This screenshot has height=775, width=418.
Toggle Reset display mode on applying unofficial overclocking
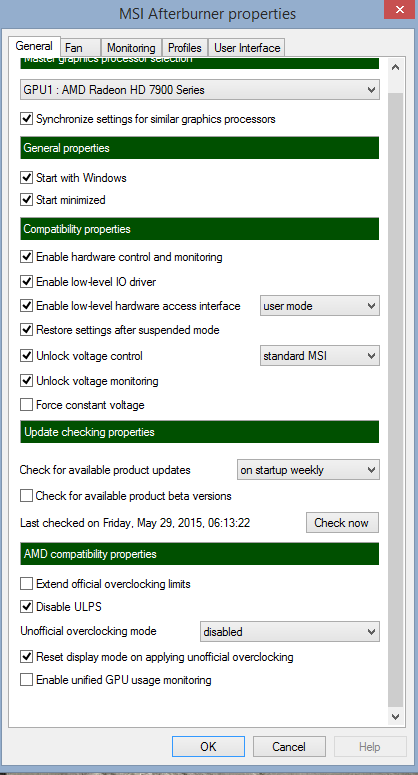(27, 657)
